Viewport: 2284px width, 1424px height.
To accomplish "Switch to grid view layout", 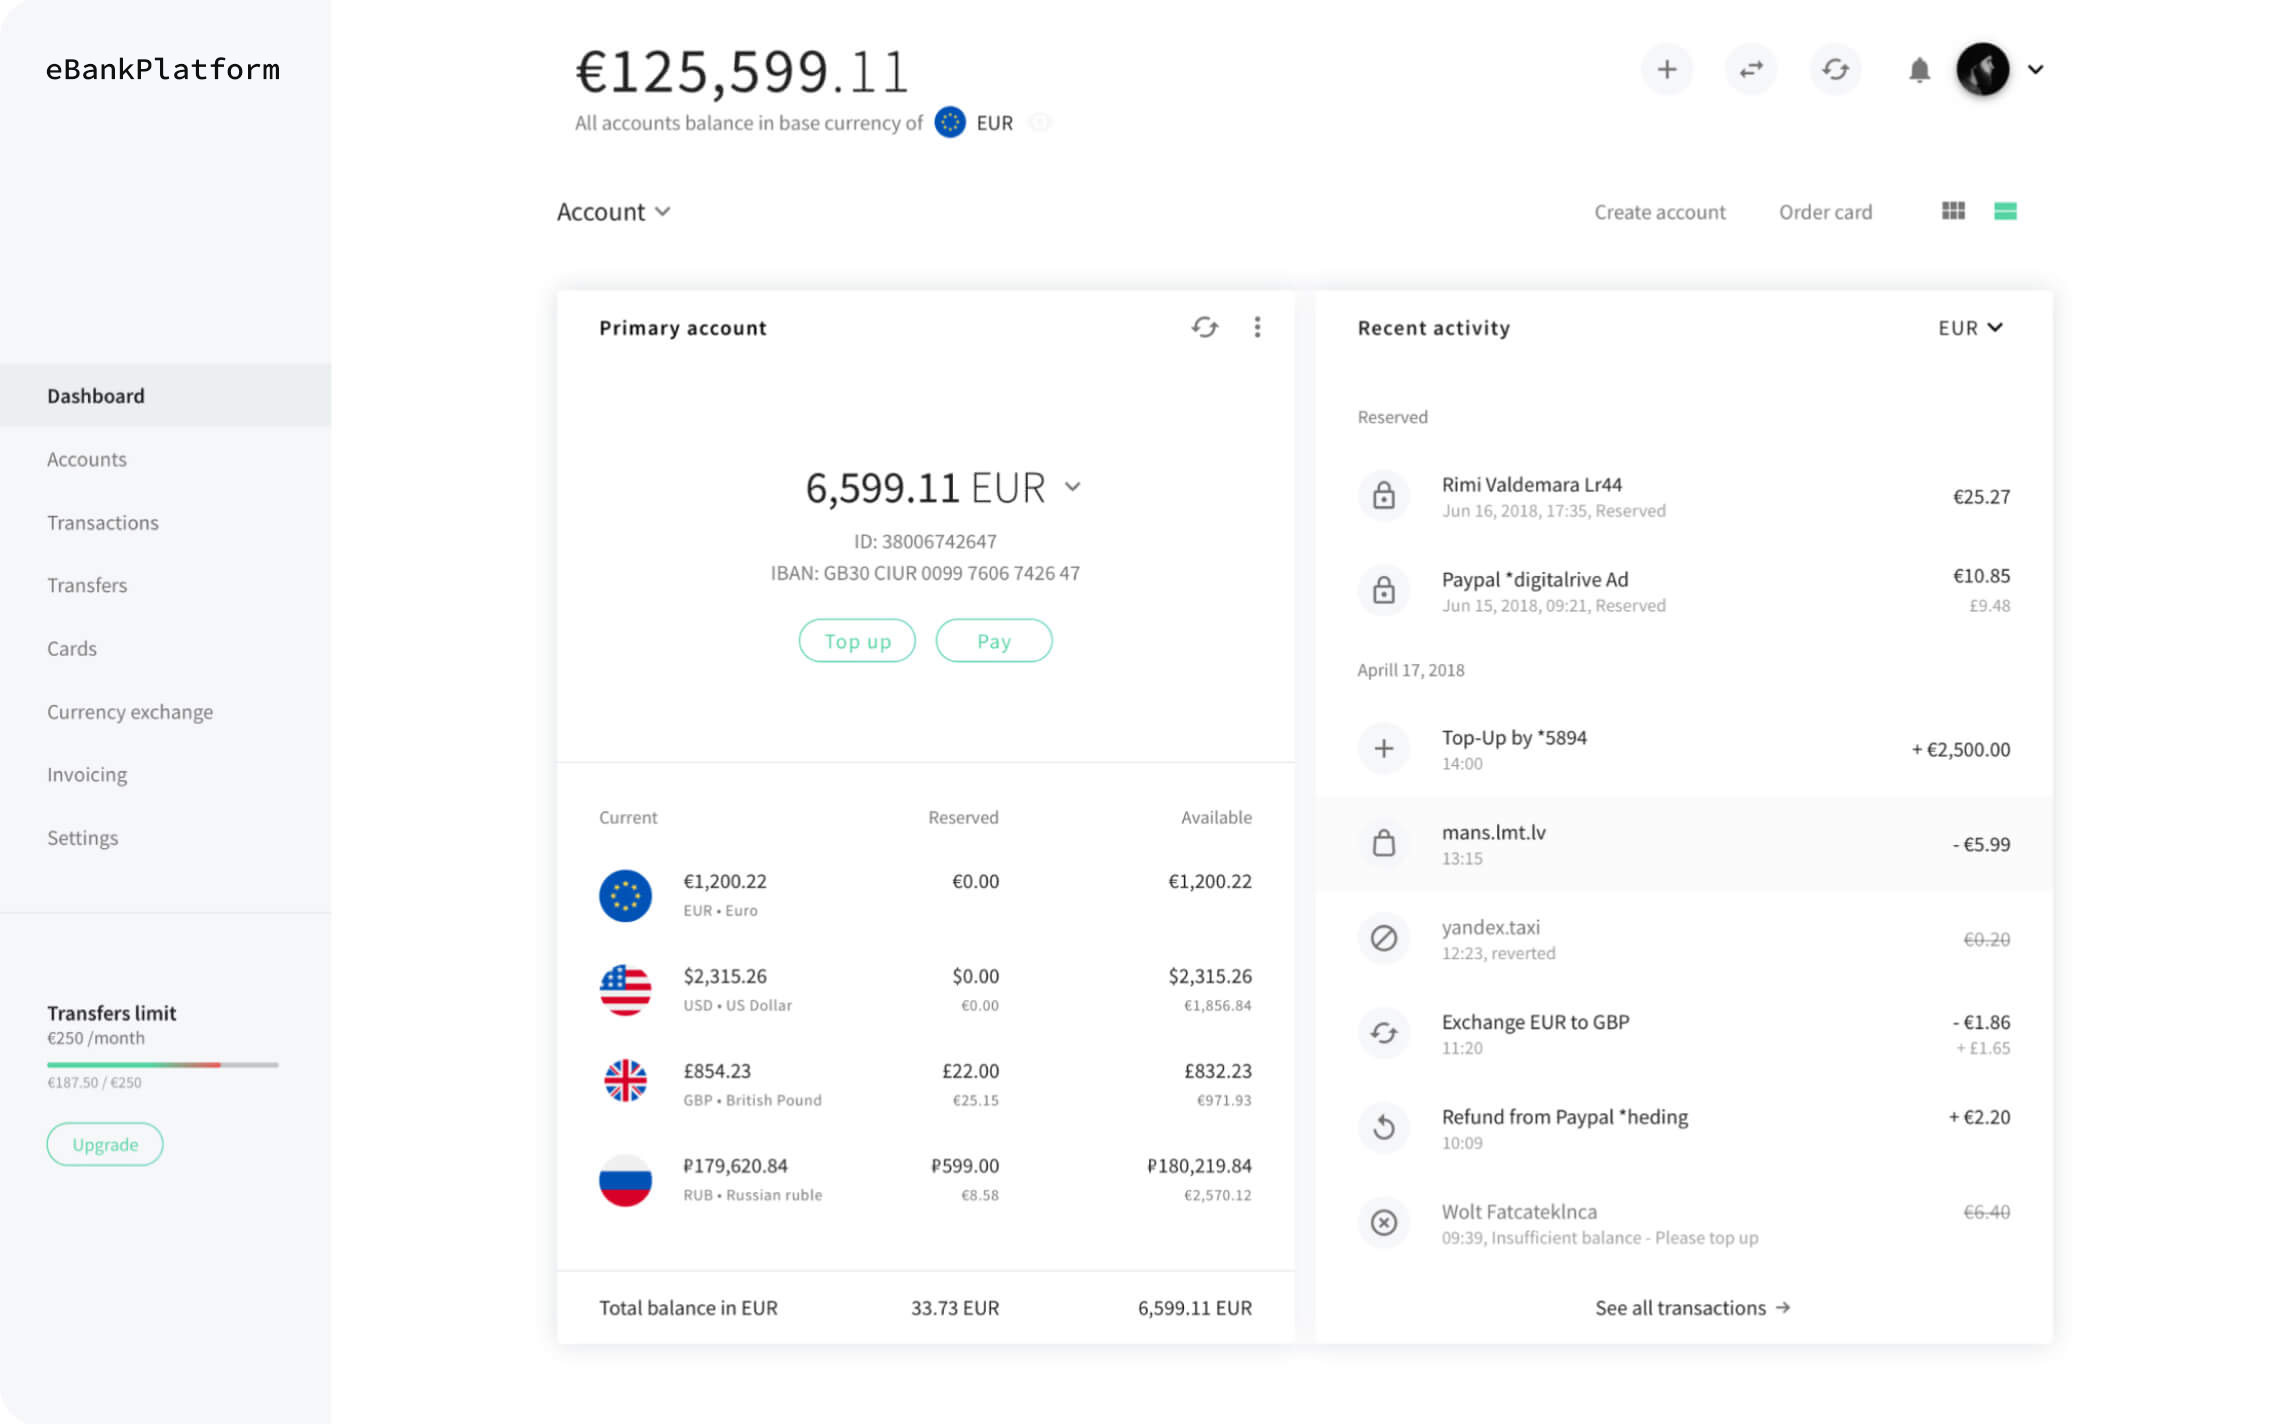I will (x=1953, y=211).
